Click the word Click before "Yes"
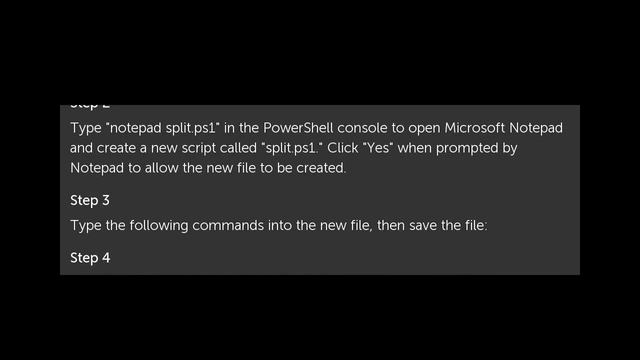Screen dimensions: 640x360 (343, 148)
